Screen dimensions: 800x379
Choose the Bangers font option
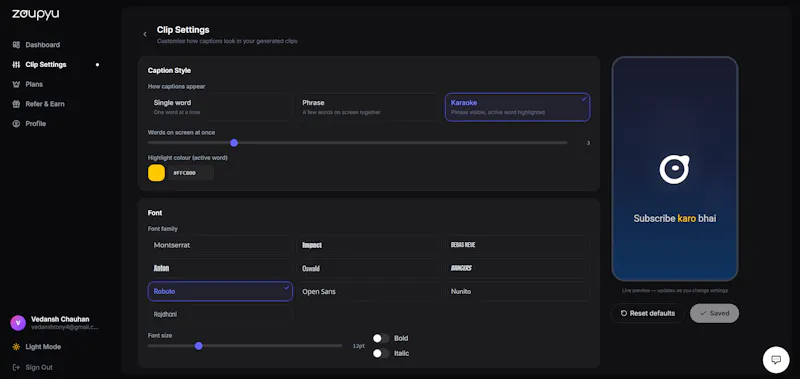click(517, 268)
